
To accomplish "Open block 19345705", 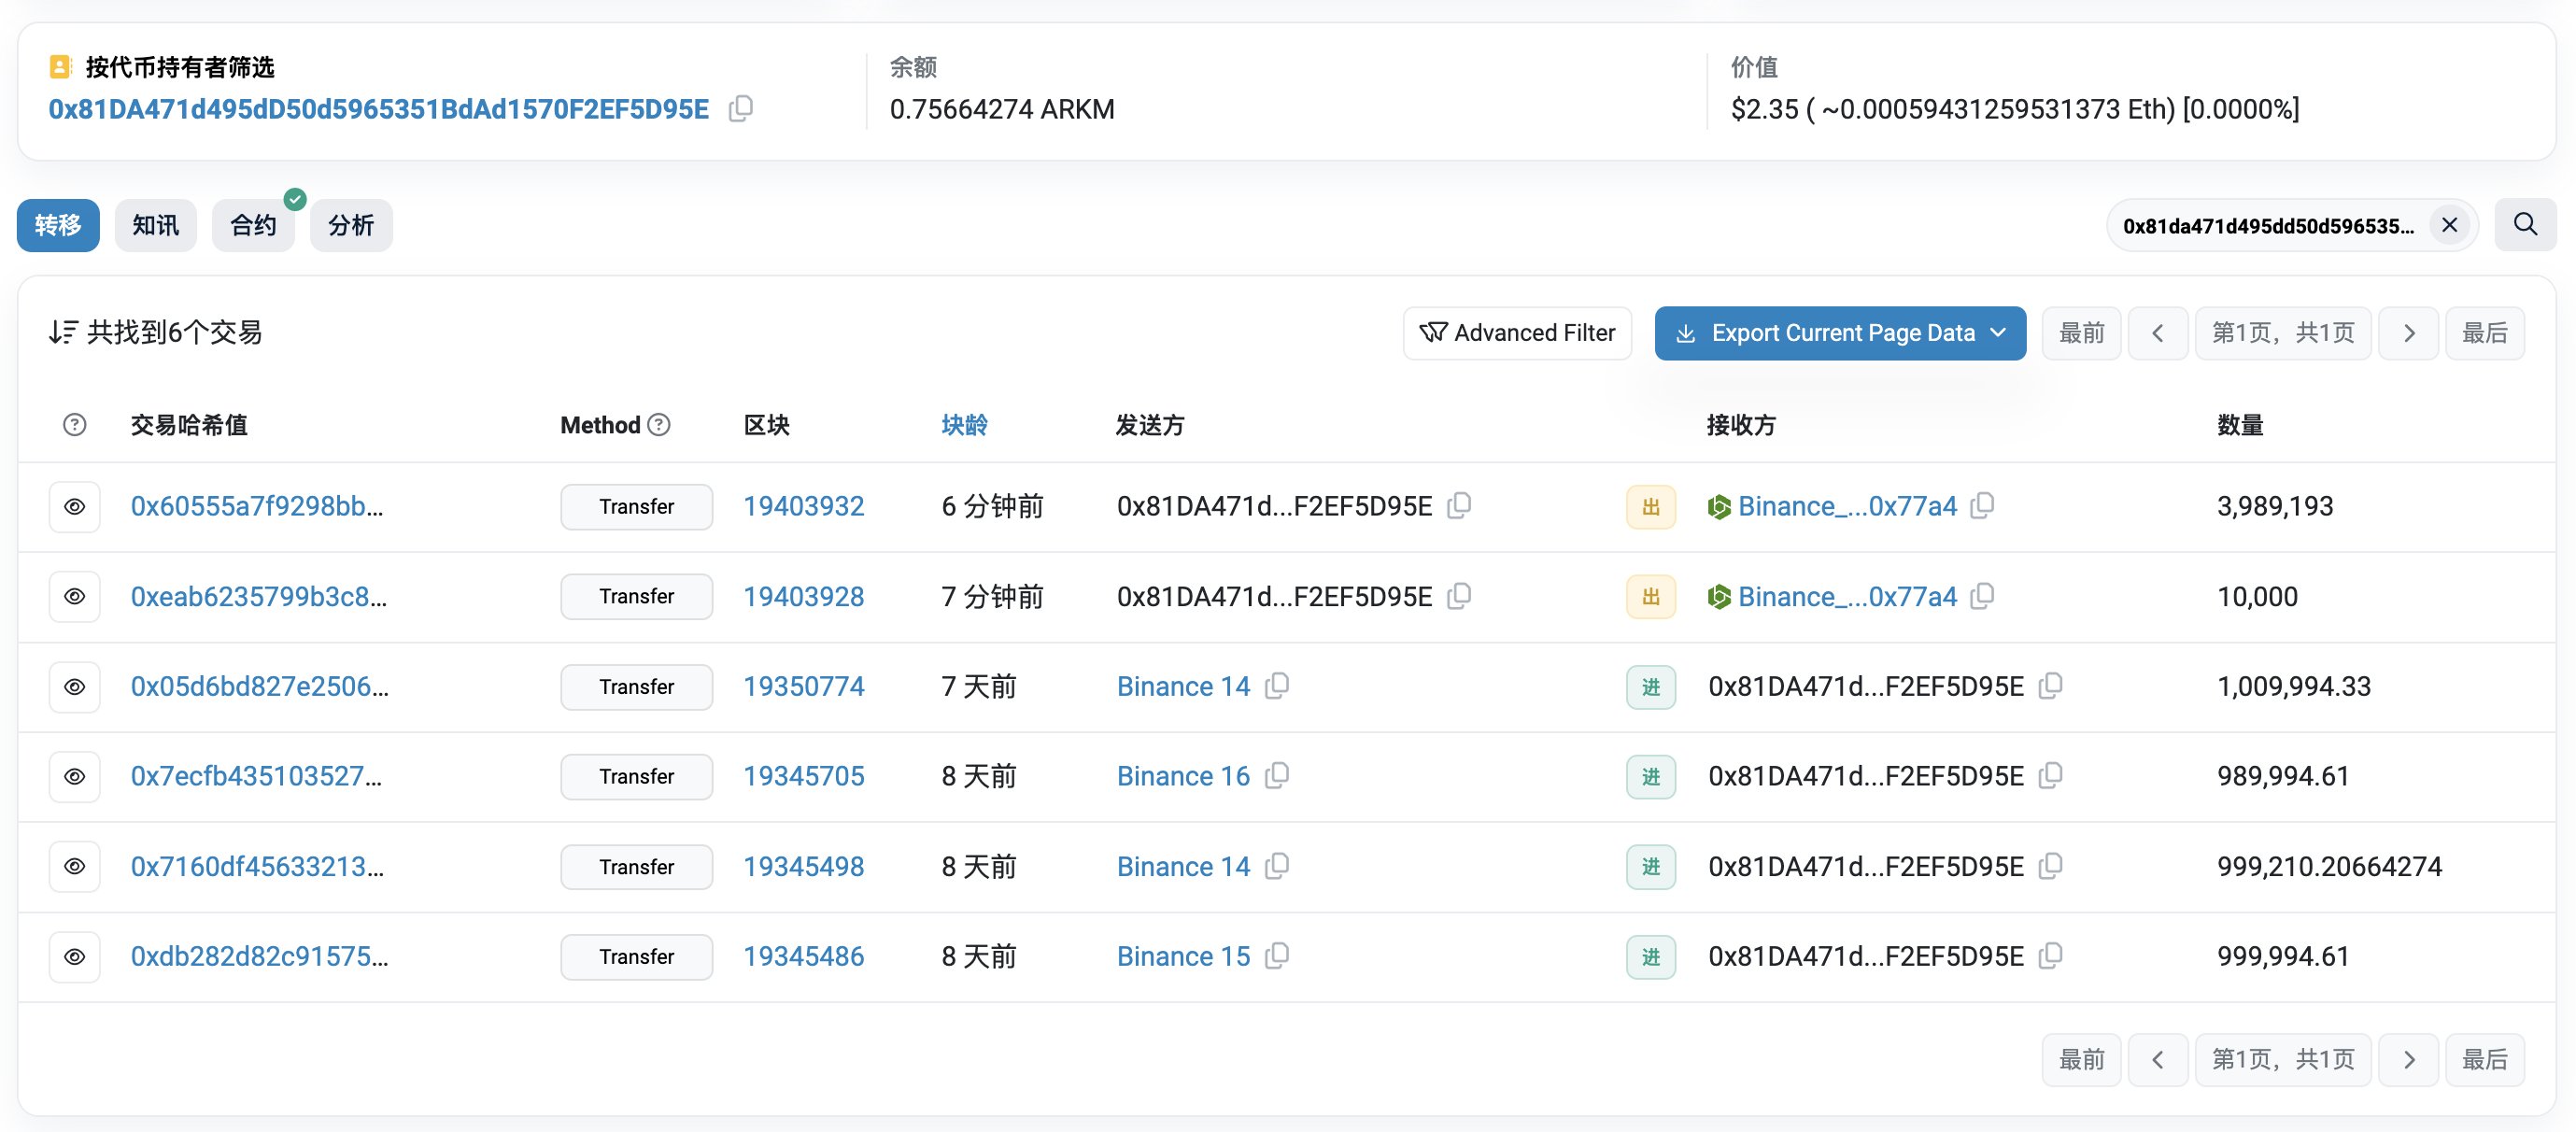I will pos(804,777).
